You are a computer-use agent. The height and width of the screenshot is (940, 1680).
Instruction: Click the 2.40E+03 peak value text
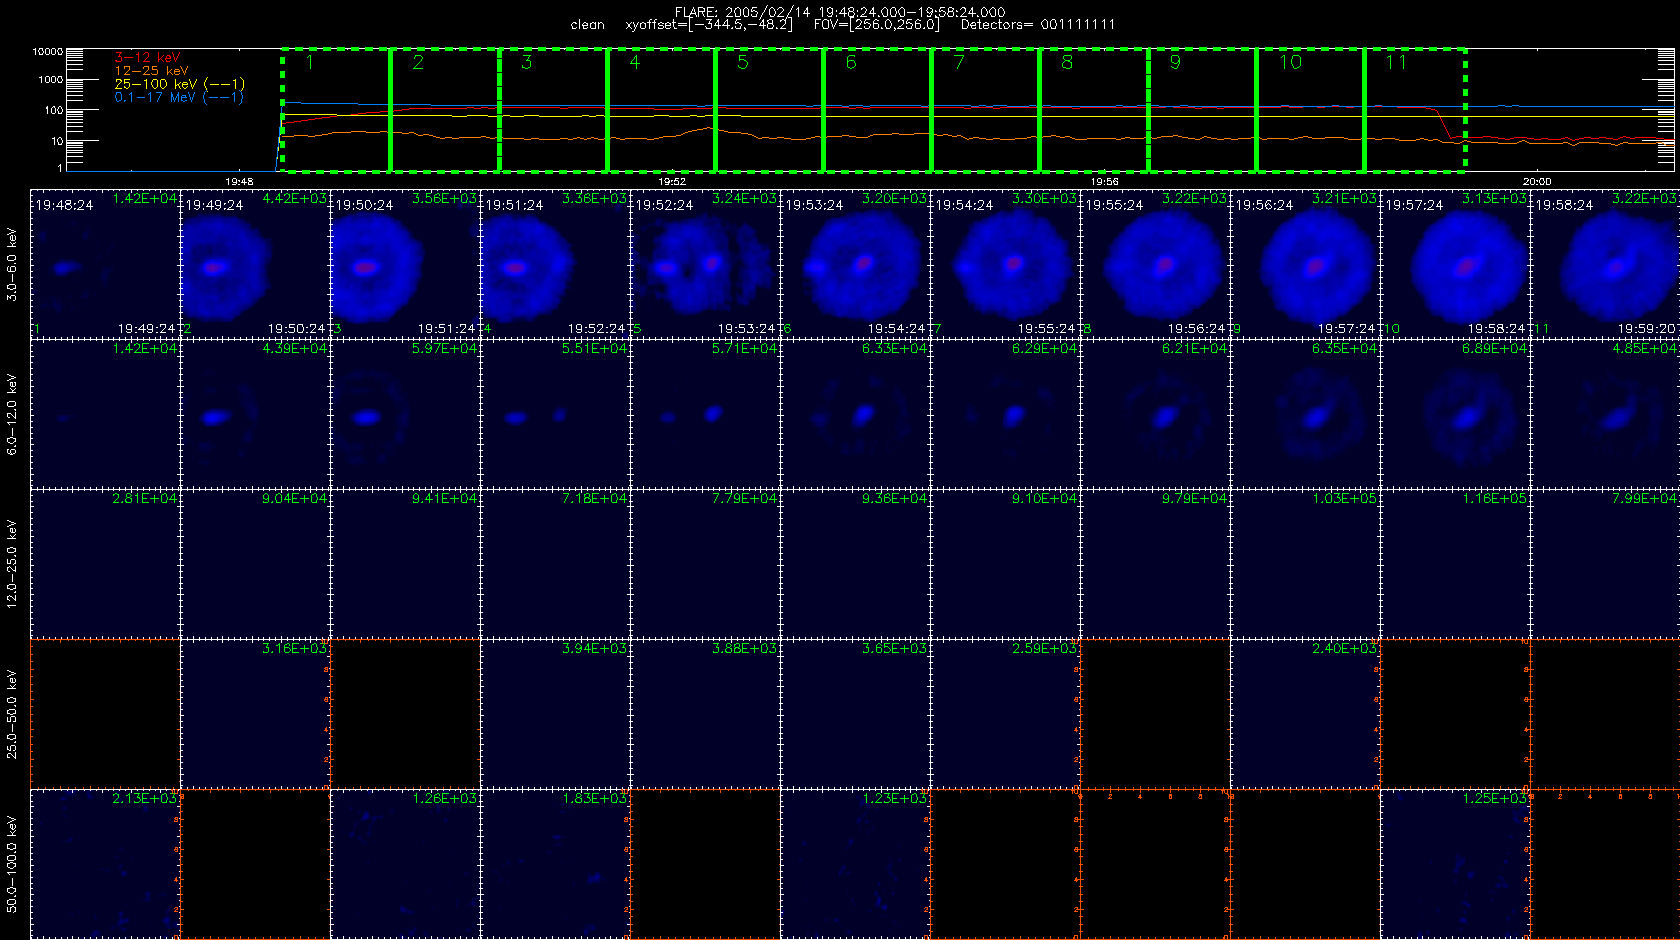tap(1345, 648)
